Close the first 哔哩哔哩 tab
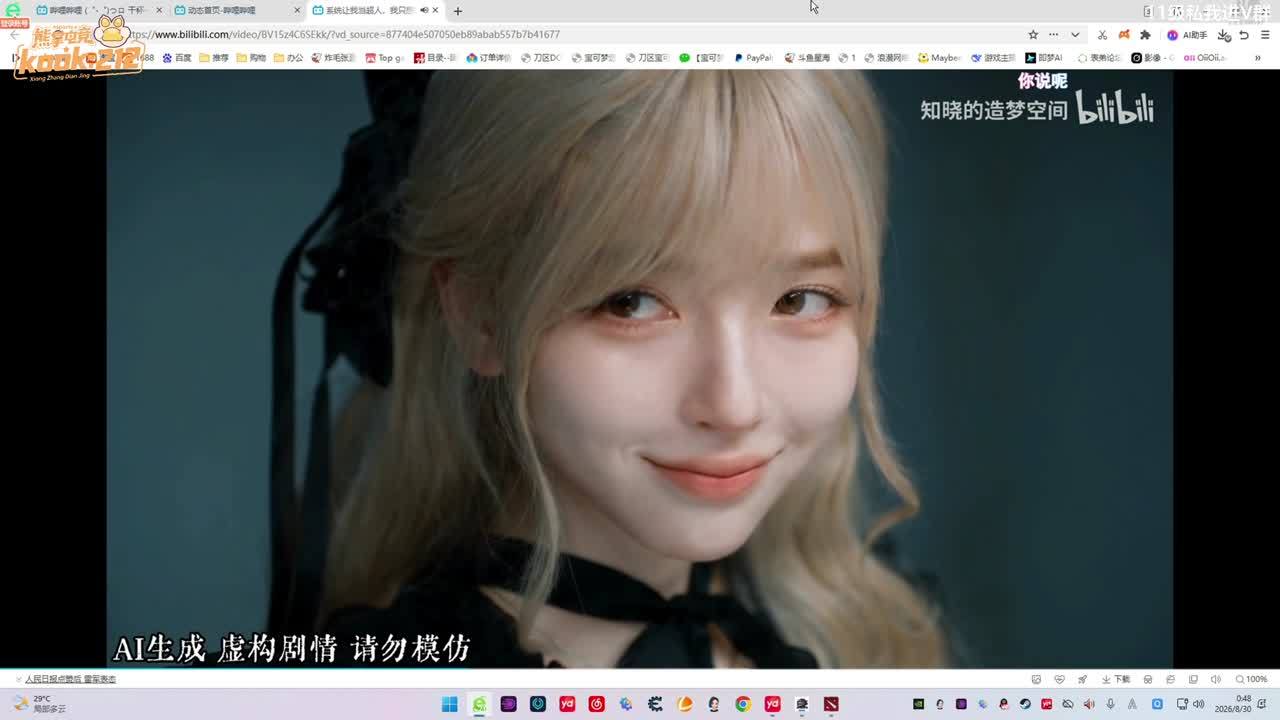 point(159,10)
